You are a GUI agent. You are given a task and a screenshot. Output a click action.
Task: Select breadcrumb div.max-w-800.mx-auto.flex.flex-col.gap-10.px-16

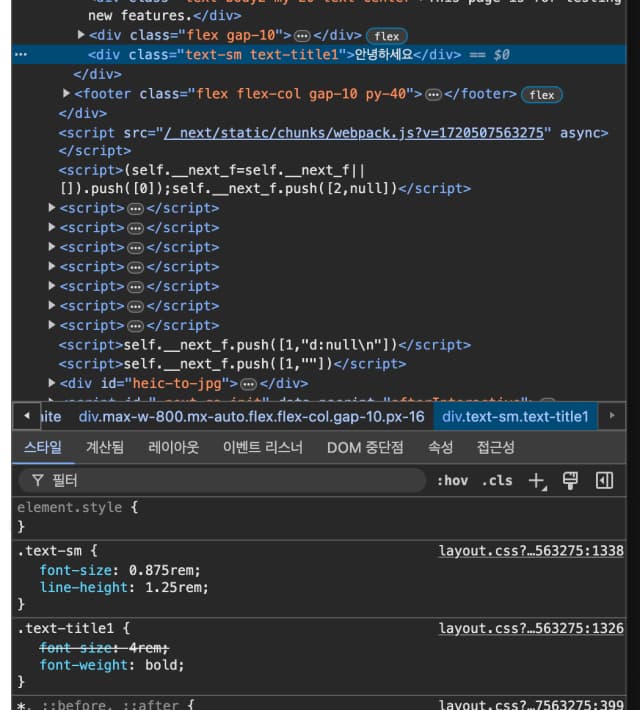pyautogui.click(x=251, y=417)
